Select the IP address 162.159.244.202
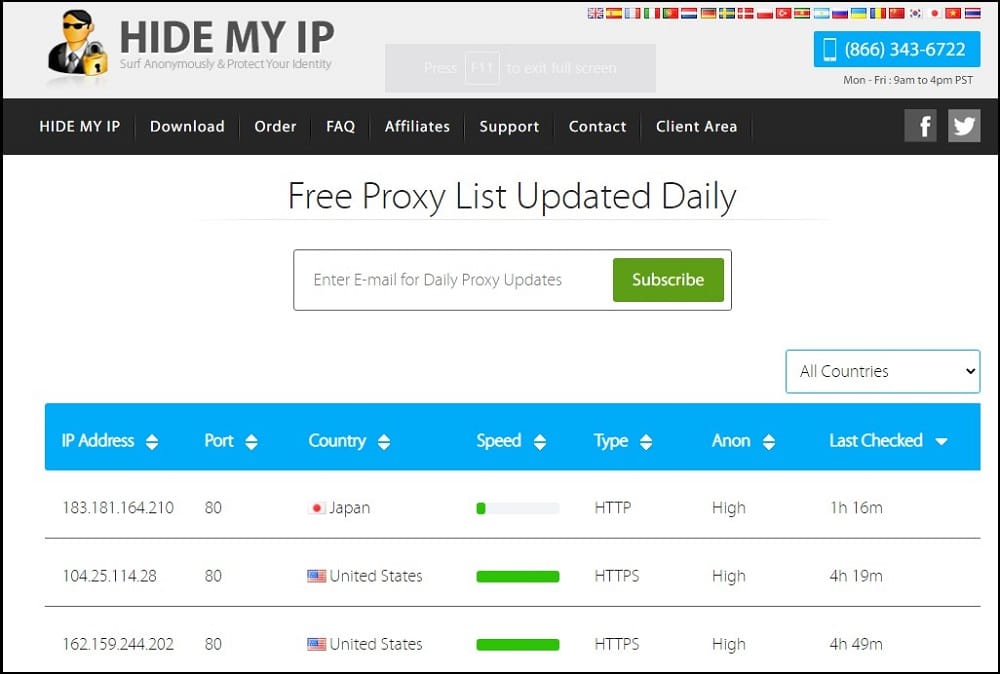Screen dimensions: 1000x674 tap(118, 644)
